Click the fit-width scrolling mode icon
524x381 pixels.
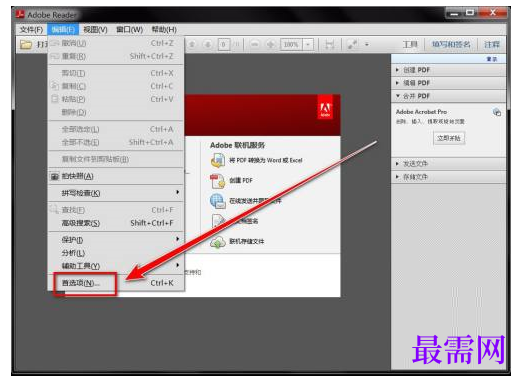(330, 44)
